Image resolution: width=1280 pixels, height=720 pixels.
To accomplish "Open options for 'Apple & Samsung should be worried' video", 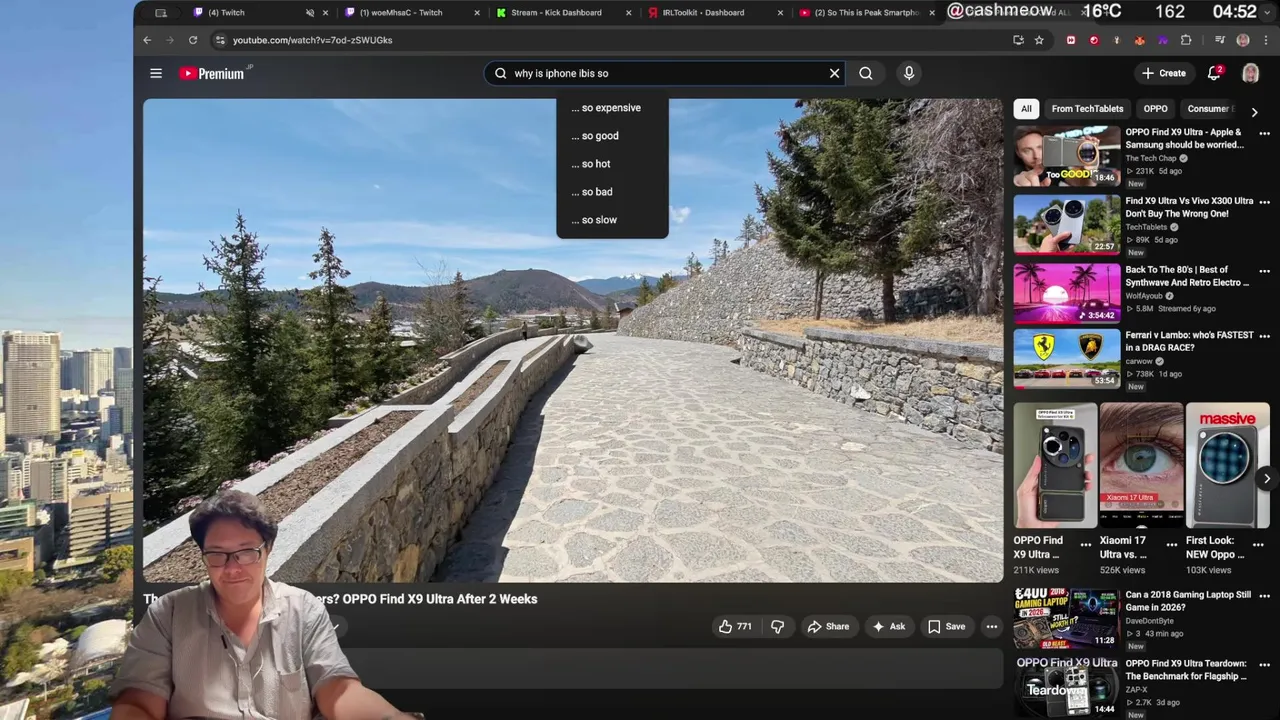I will pos(1264,133).
